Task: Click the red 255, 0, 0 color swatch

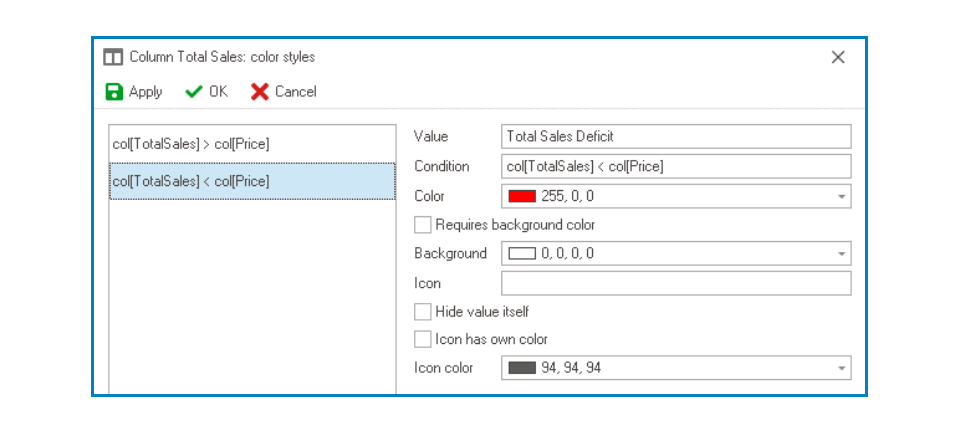Action: pos(522,196)
